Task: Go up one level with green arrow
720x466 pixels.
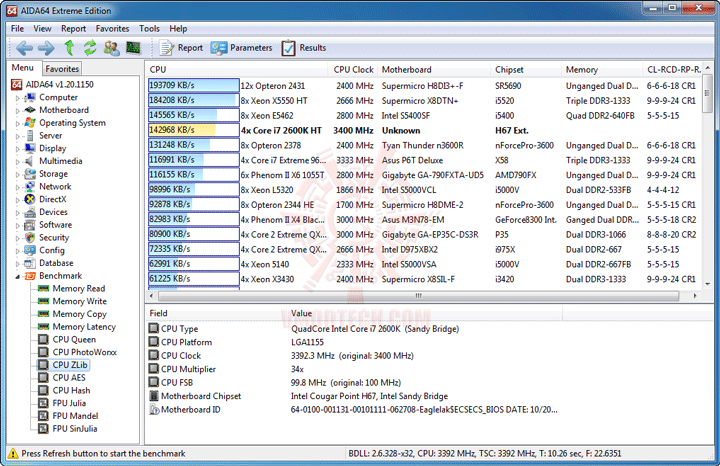Action: click(x=69, y=47)
